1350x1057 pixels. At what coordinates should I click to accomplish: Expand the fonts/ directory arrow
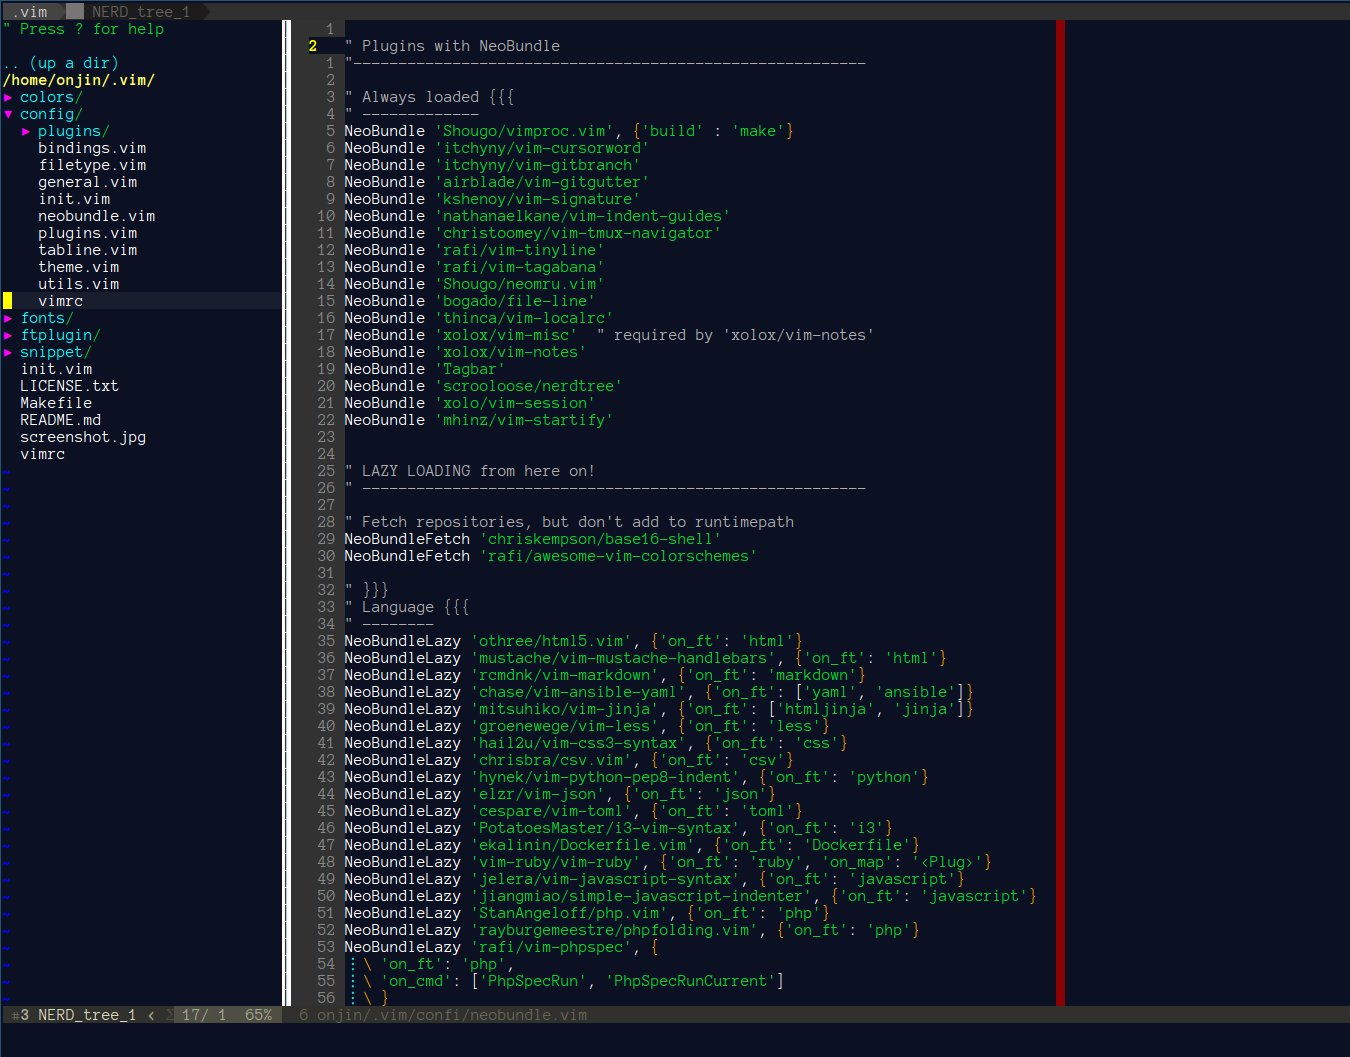pyautogui.click(x=8, y=318)
